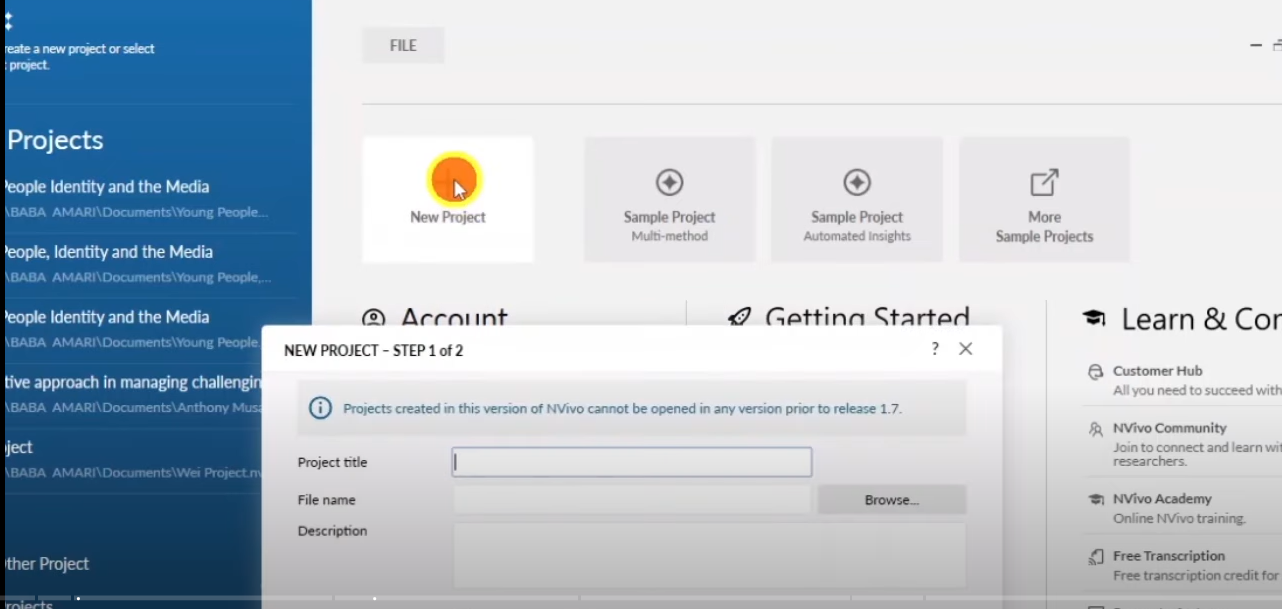Click the More Sample Projects external-link icon
This screenshot has height=609, width=1282.
1044,183
